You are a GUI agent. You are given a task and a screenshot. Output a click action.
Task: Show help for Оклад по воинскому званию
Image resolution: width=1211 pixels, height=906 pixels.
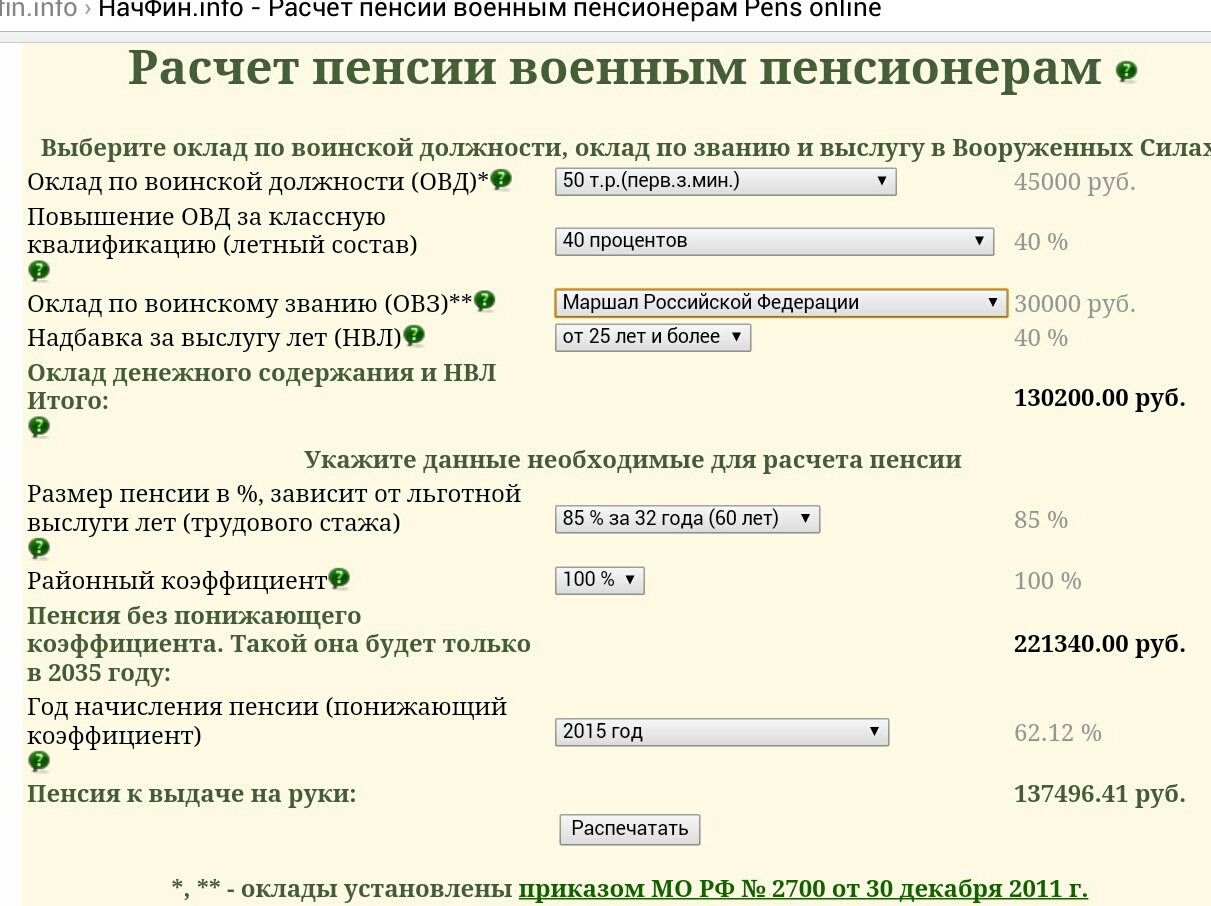point(485,300)
